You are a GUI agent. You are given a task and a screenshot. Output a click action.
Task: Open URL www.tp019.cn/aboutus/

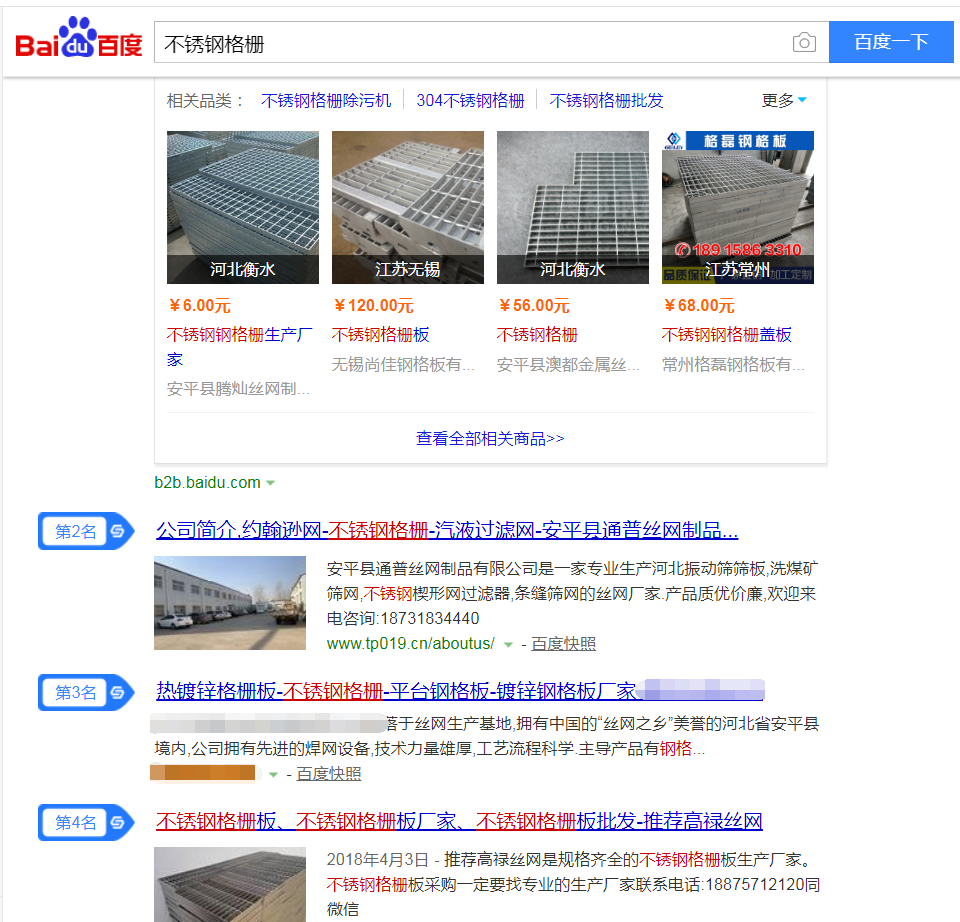point(410,643)
